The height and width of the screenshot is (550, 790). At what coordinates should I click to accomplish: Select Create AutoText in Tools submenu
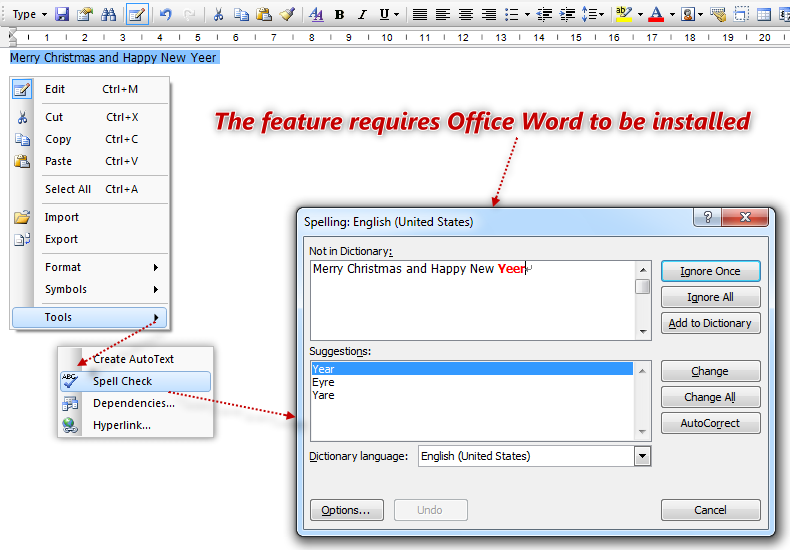(135, 359)
